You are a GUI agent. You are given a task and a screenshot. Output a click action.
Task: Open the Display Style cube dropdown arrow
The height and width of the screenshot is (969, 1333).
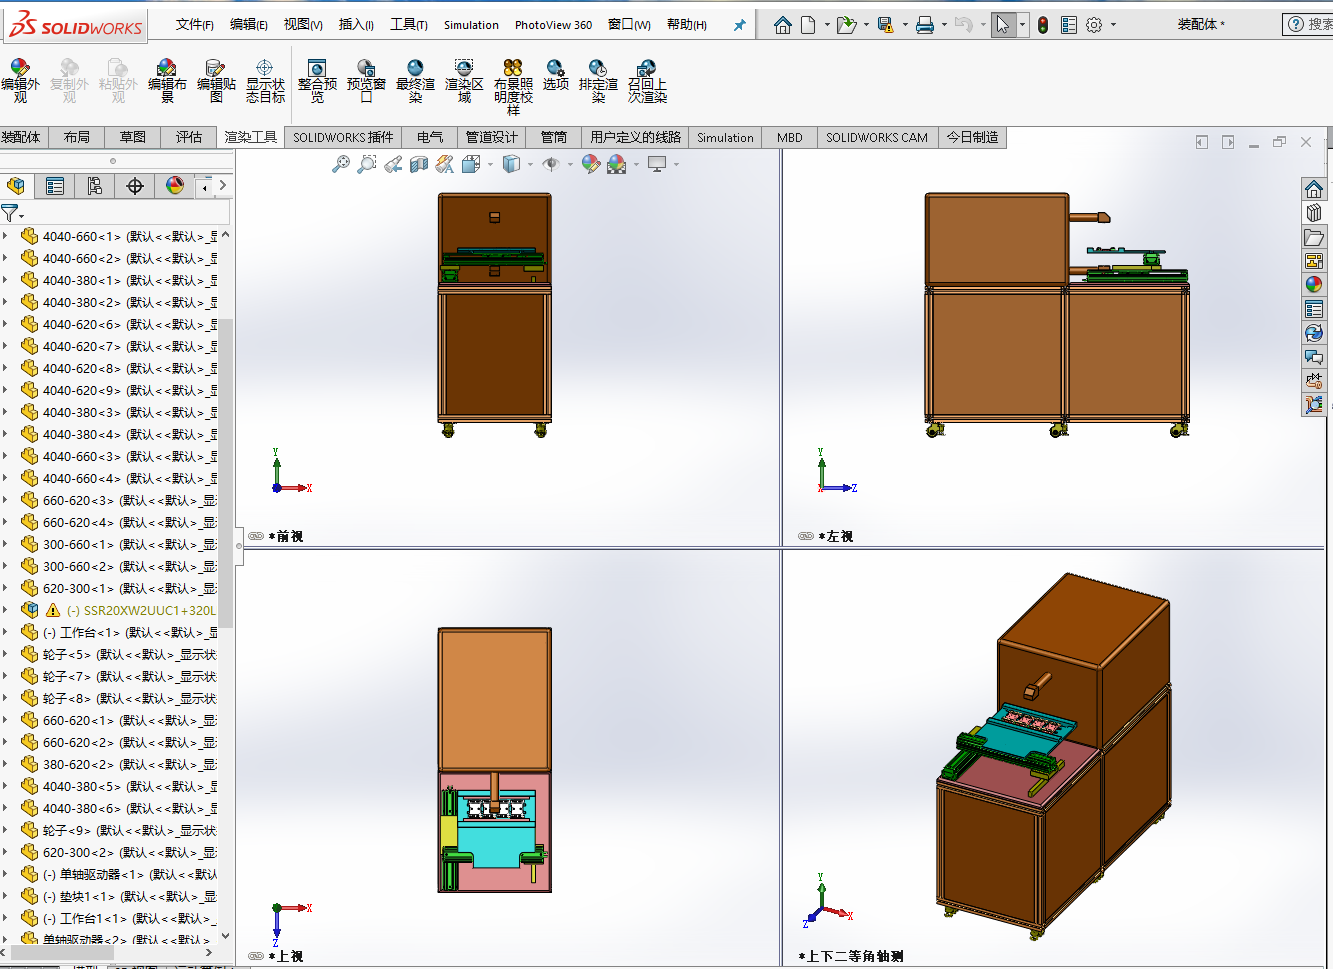pyautogui.click(x=530, y=165)
